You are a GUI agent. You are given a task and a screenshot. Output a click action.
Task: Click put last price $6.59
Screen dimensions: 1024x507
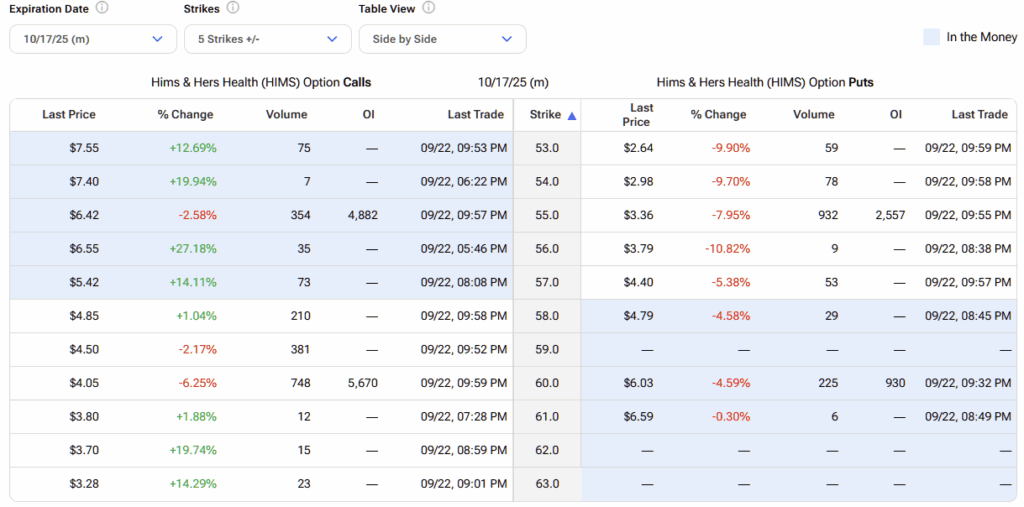[x=638, y=417]
